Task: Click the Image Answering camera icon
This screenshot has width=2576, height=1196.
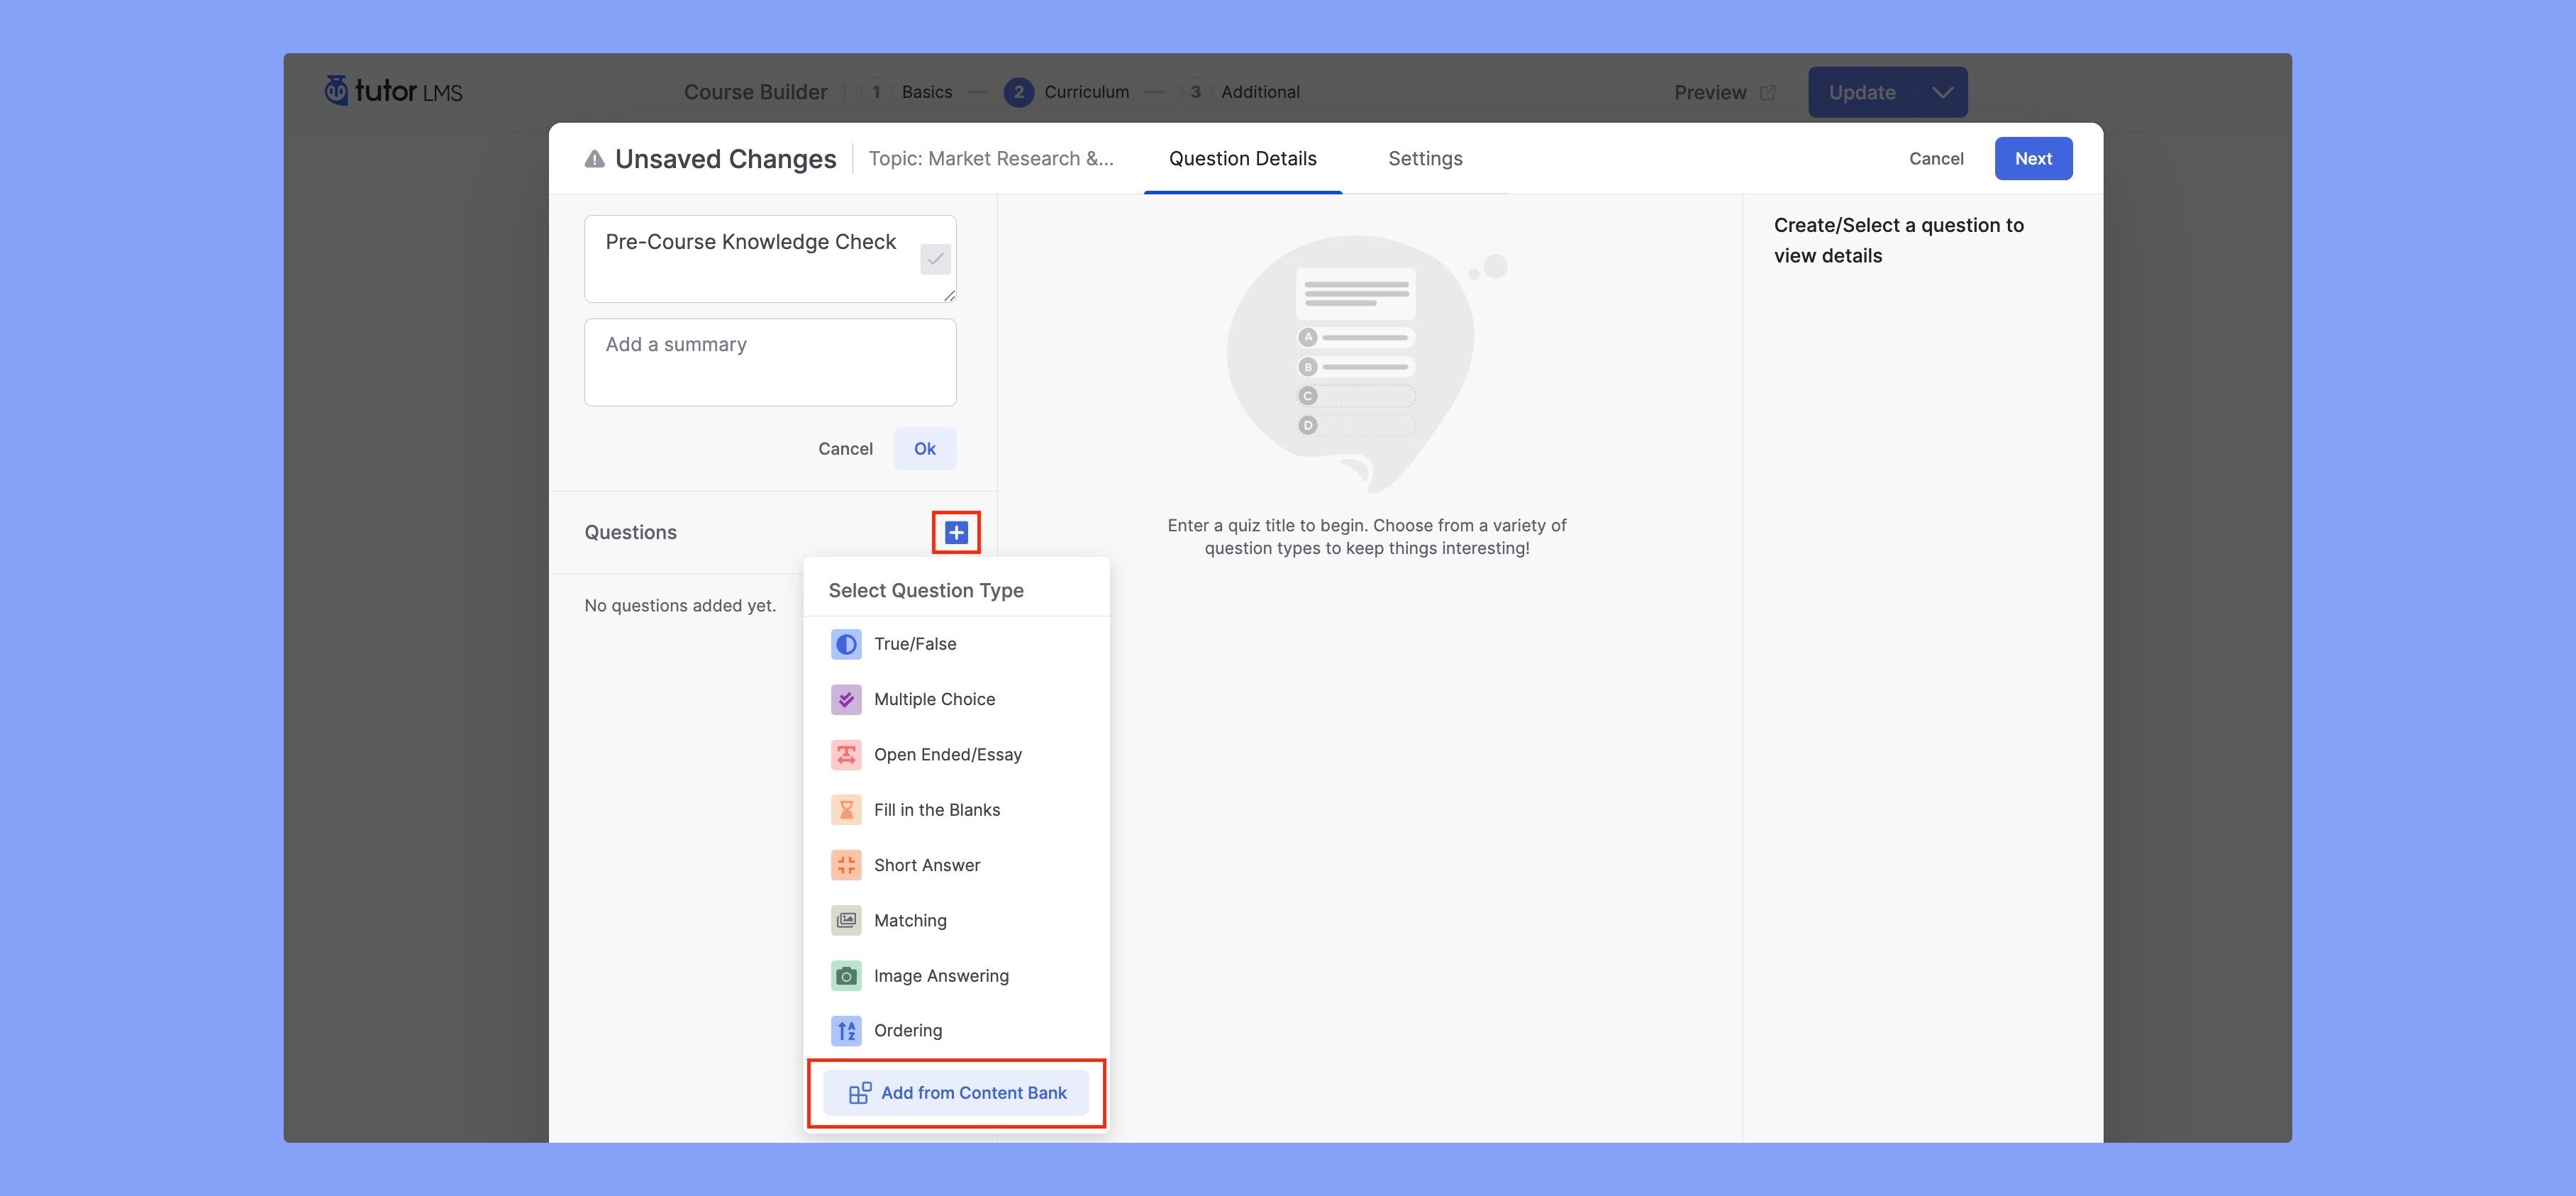Action: click(846, 976)
